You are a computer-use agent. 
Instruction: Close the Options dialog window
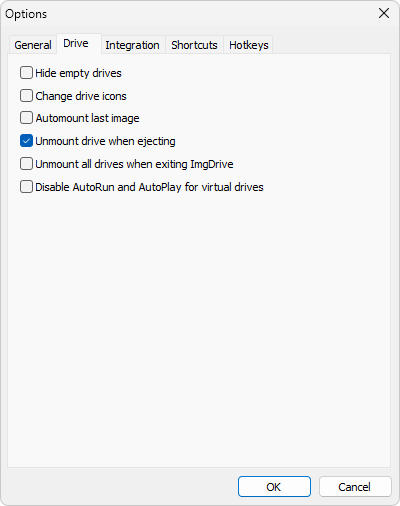[384, 13]
